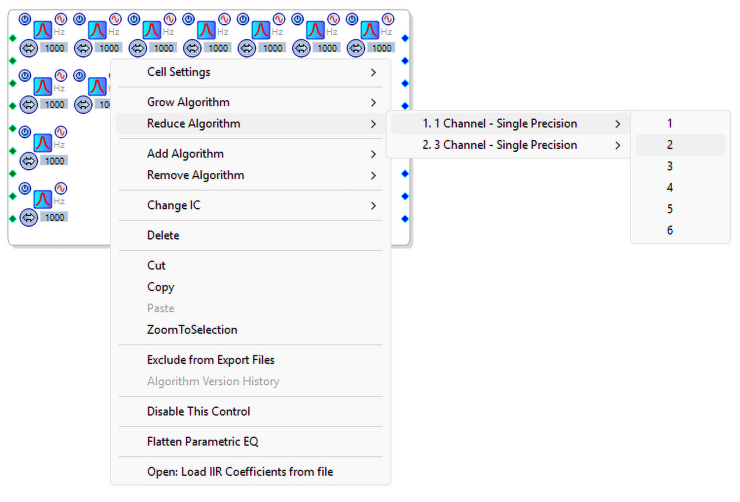Toggle the power button of the bottom-row band
This screenshot has height=502, width=740.
[26, 188]
